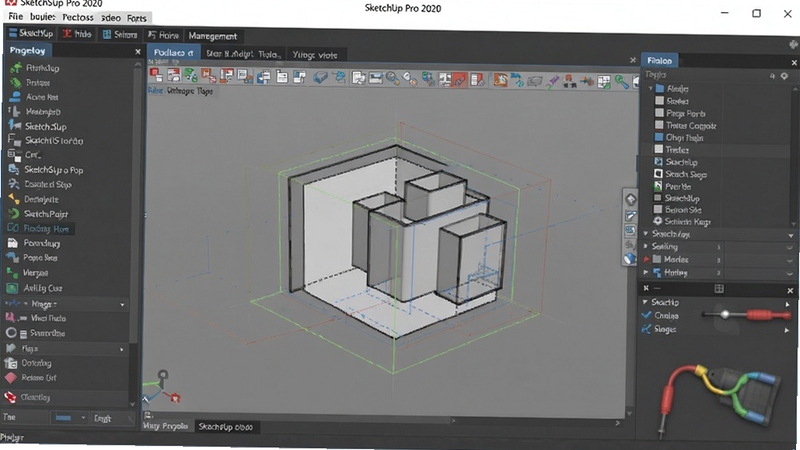Screen dimensions: 800x450
Task: Expand the arrow on the 'Slages' row
Action: point(787,330)
